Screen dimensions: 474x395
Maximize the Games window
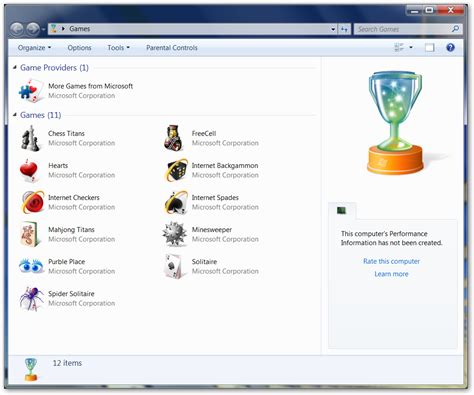(430, 11)
